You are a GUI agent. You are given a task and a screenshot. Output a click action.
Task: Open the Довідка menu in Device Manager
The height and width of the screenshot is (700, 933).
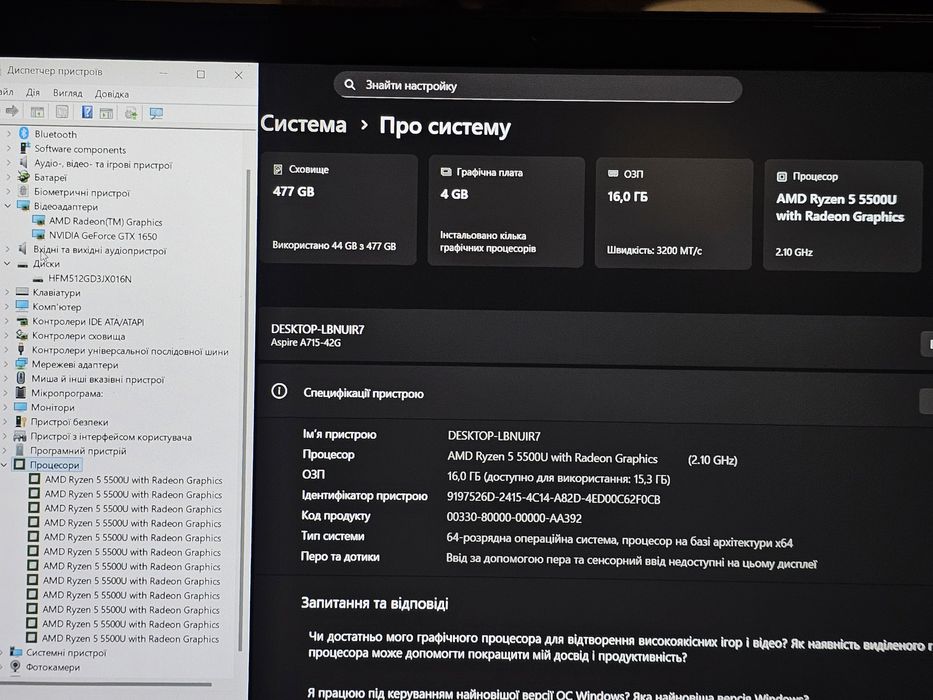111,93
